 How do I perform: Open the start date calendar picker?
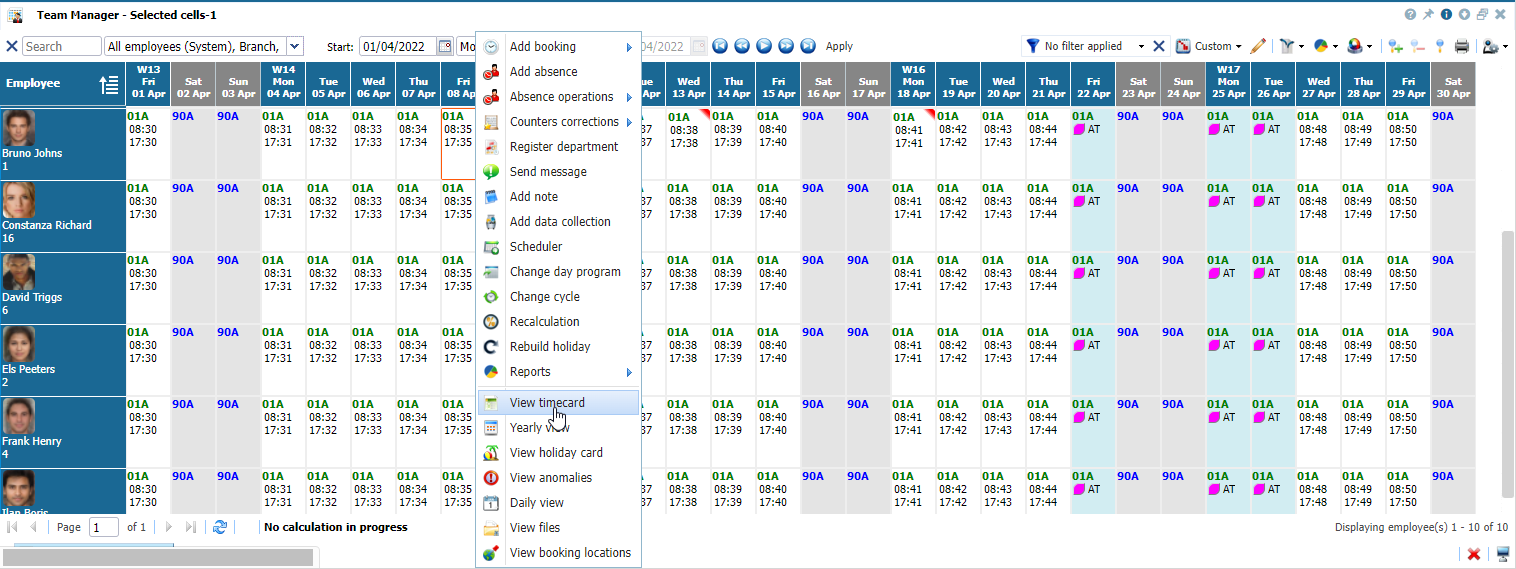pos(445,46)
